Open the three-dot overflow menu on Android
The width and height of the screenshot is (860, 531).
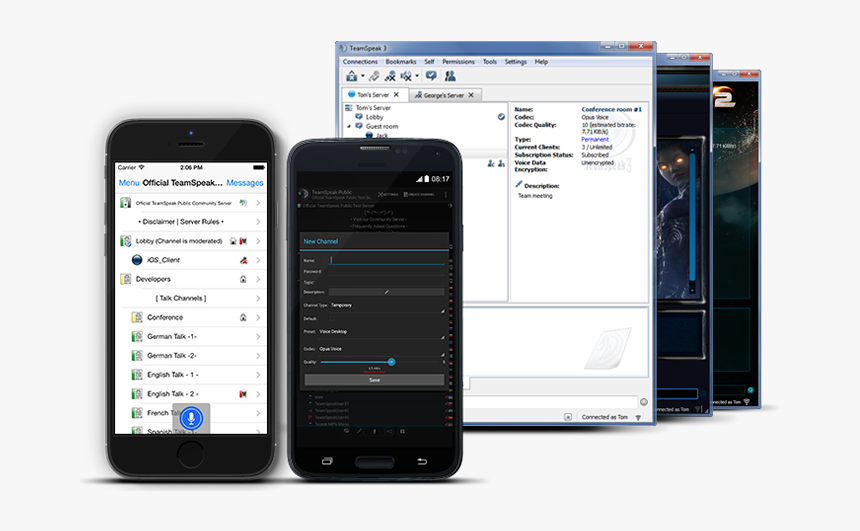(x=445, y=194)
